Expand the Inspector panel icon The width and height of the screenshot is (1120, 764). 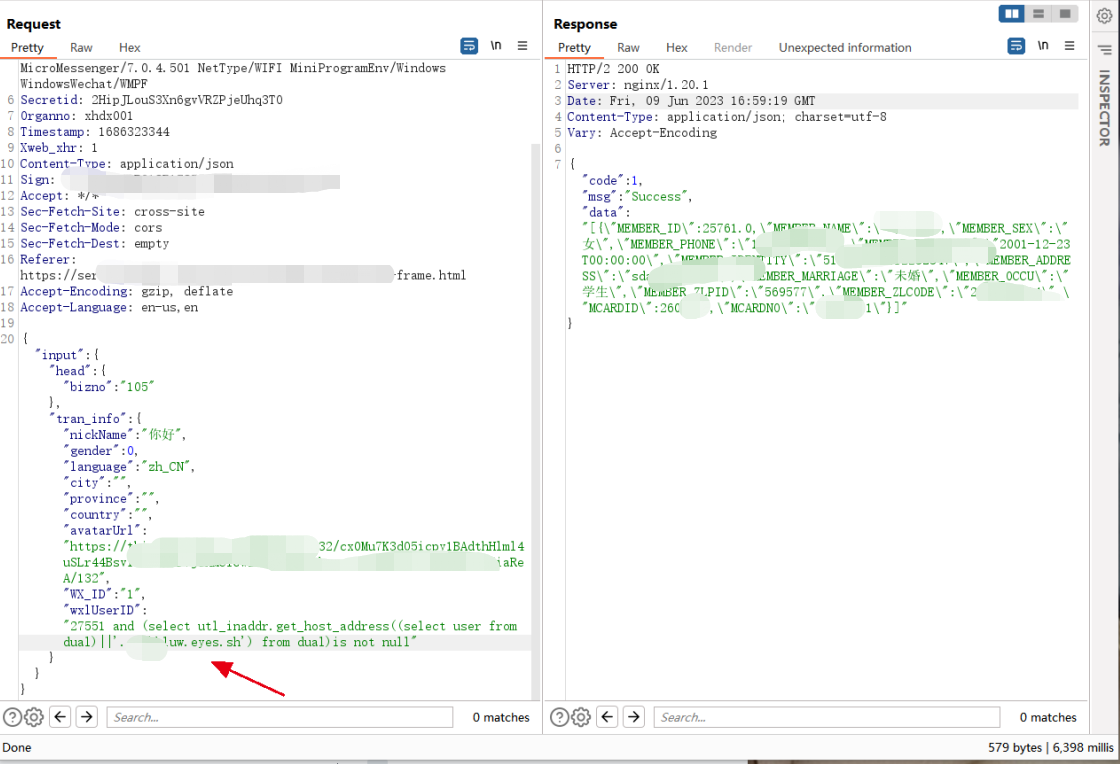1104,49
